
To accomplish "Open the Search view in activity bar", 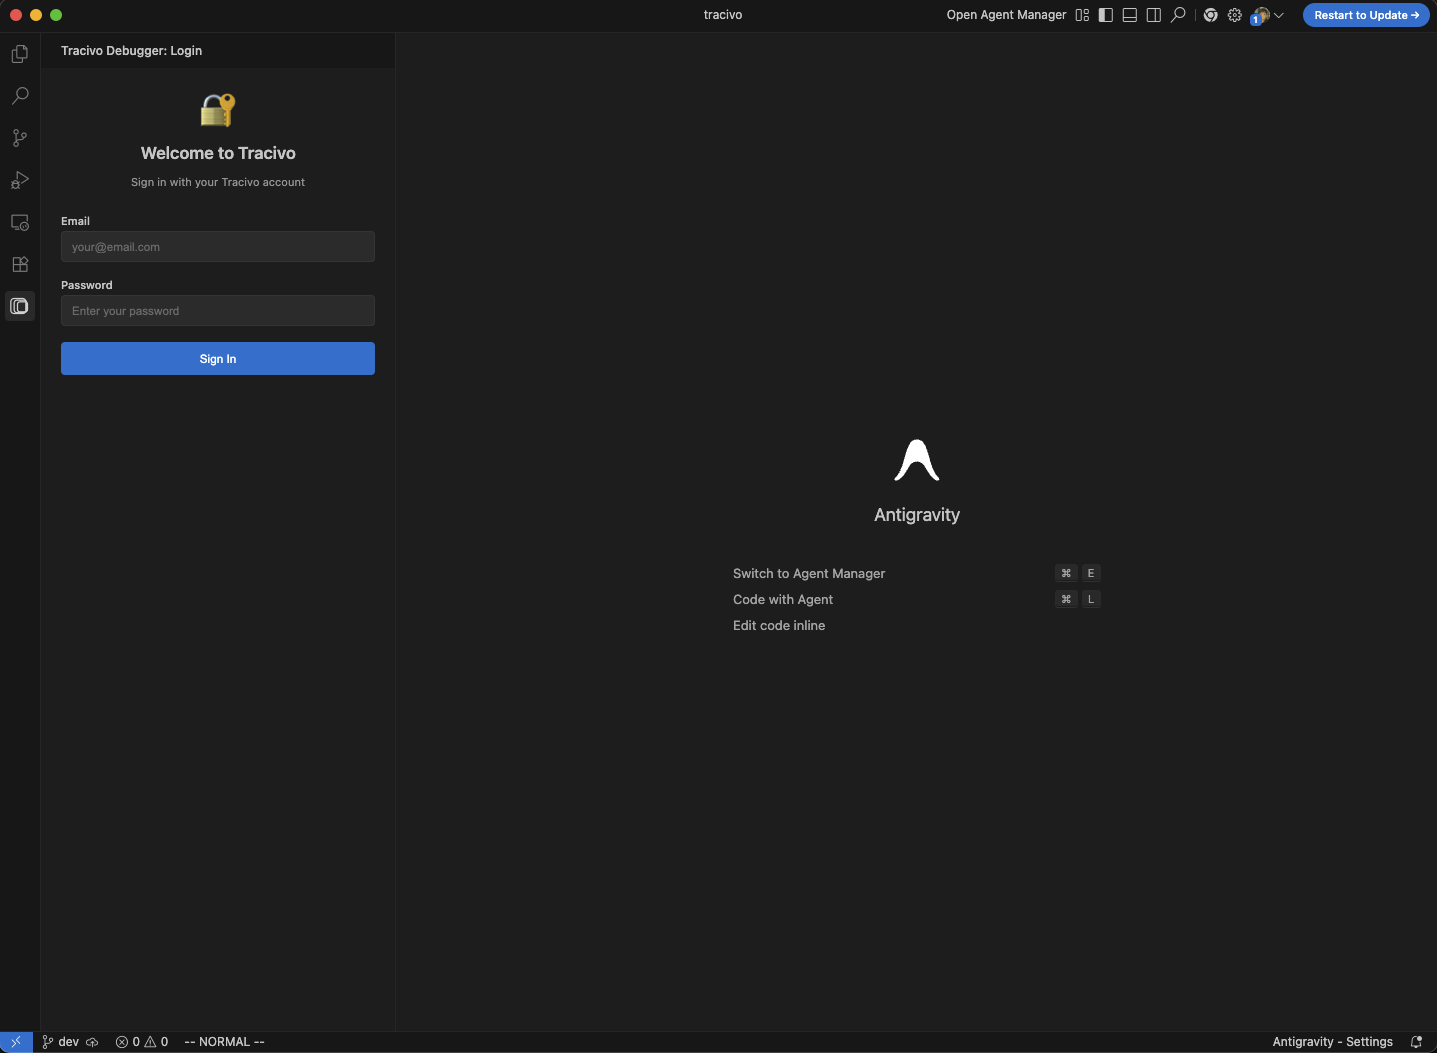I will (x=20, y=96).
